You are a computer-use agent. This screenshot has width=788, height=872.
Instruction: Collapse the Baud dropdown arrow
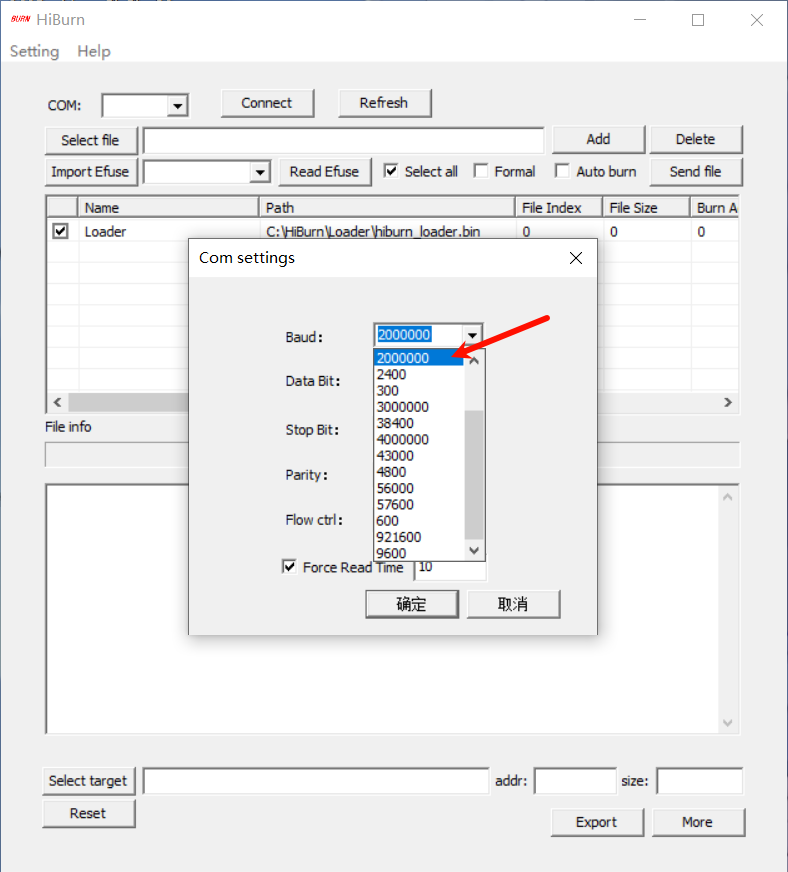(473, 335)
